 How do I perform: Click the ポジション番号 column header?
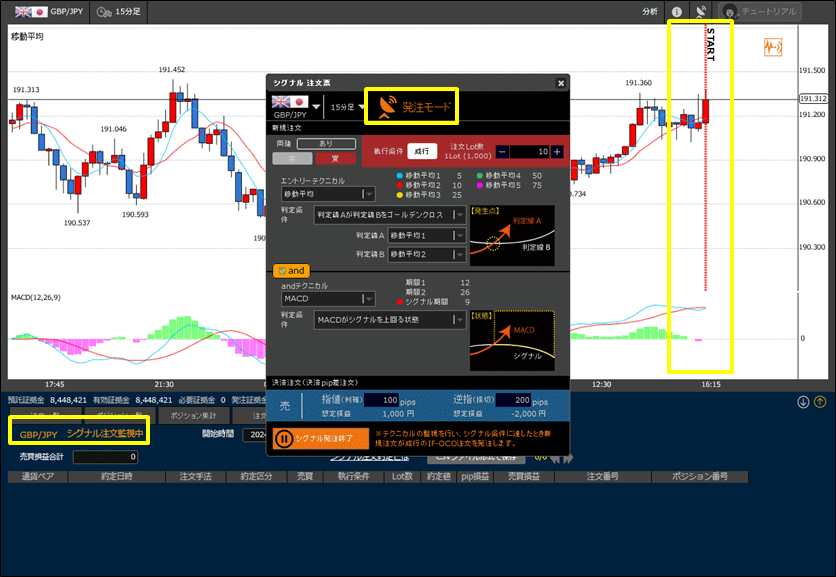(700, 477)
